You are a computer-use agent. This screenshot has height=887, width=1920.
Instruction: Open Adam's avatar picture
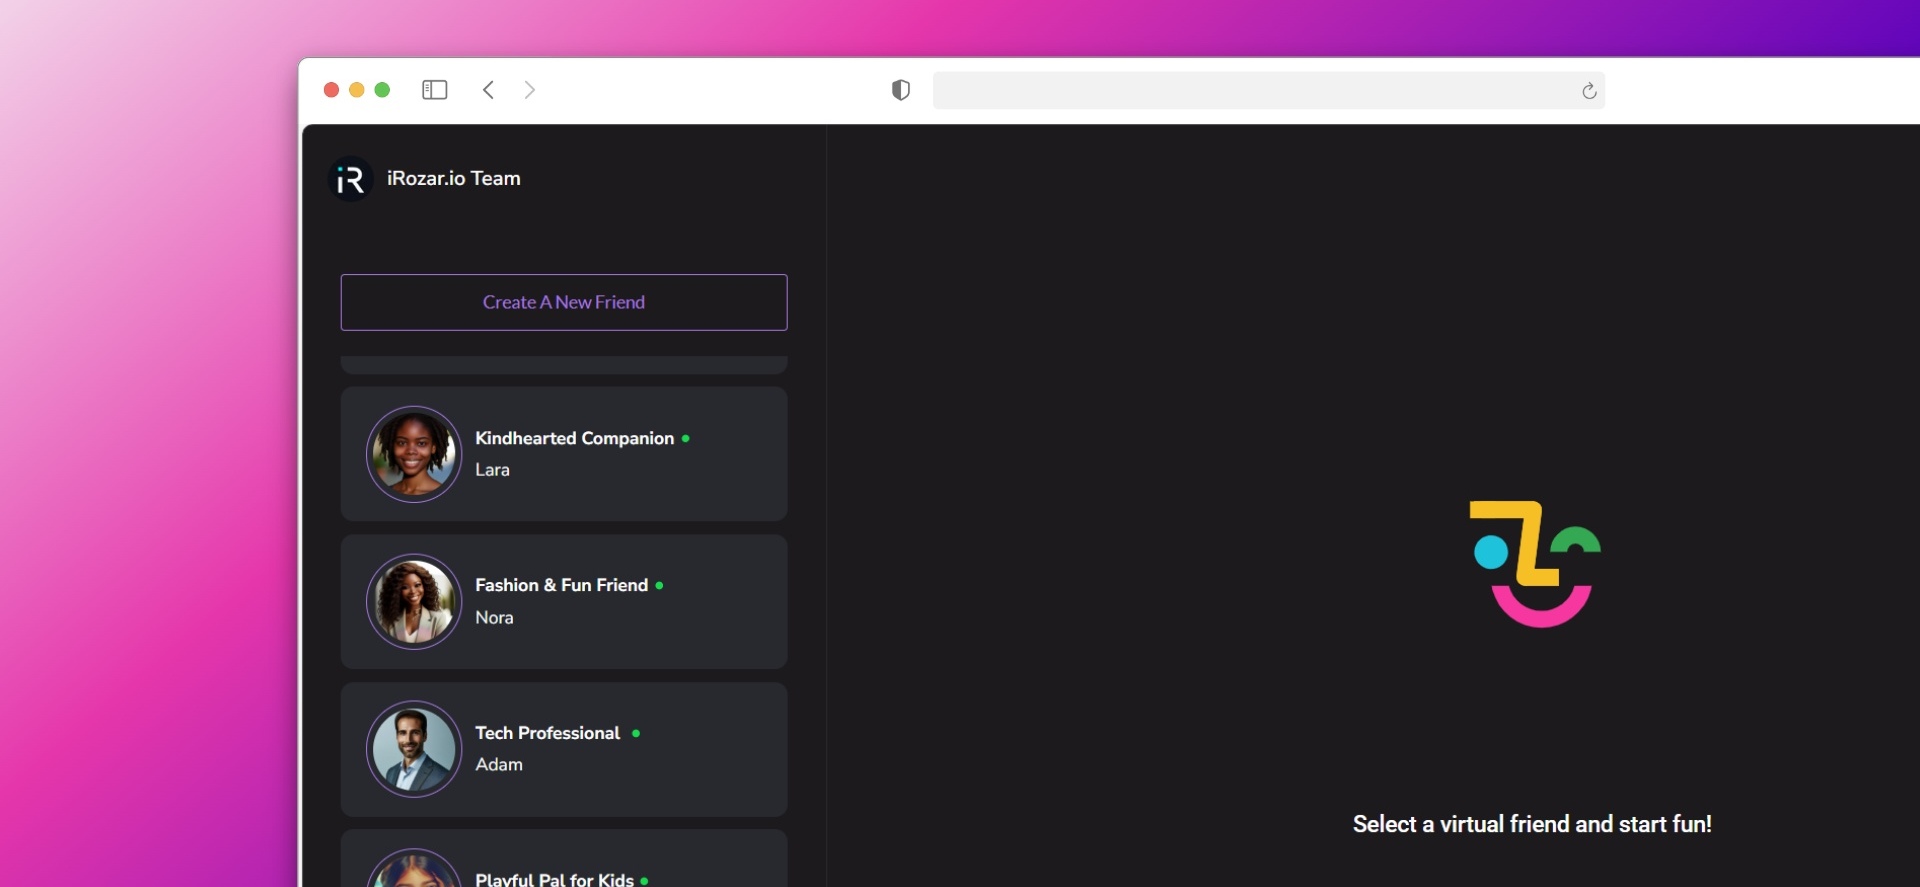(414, 749)
